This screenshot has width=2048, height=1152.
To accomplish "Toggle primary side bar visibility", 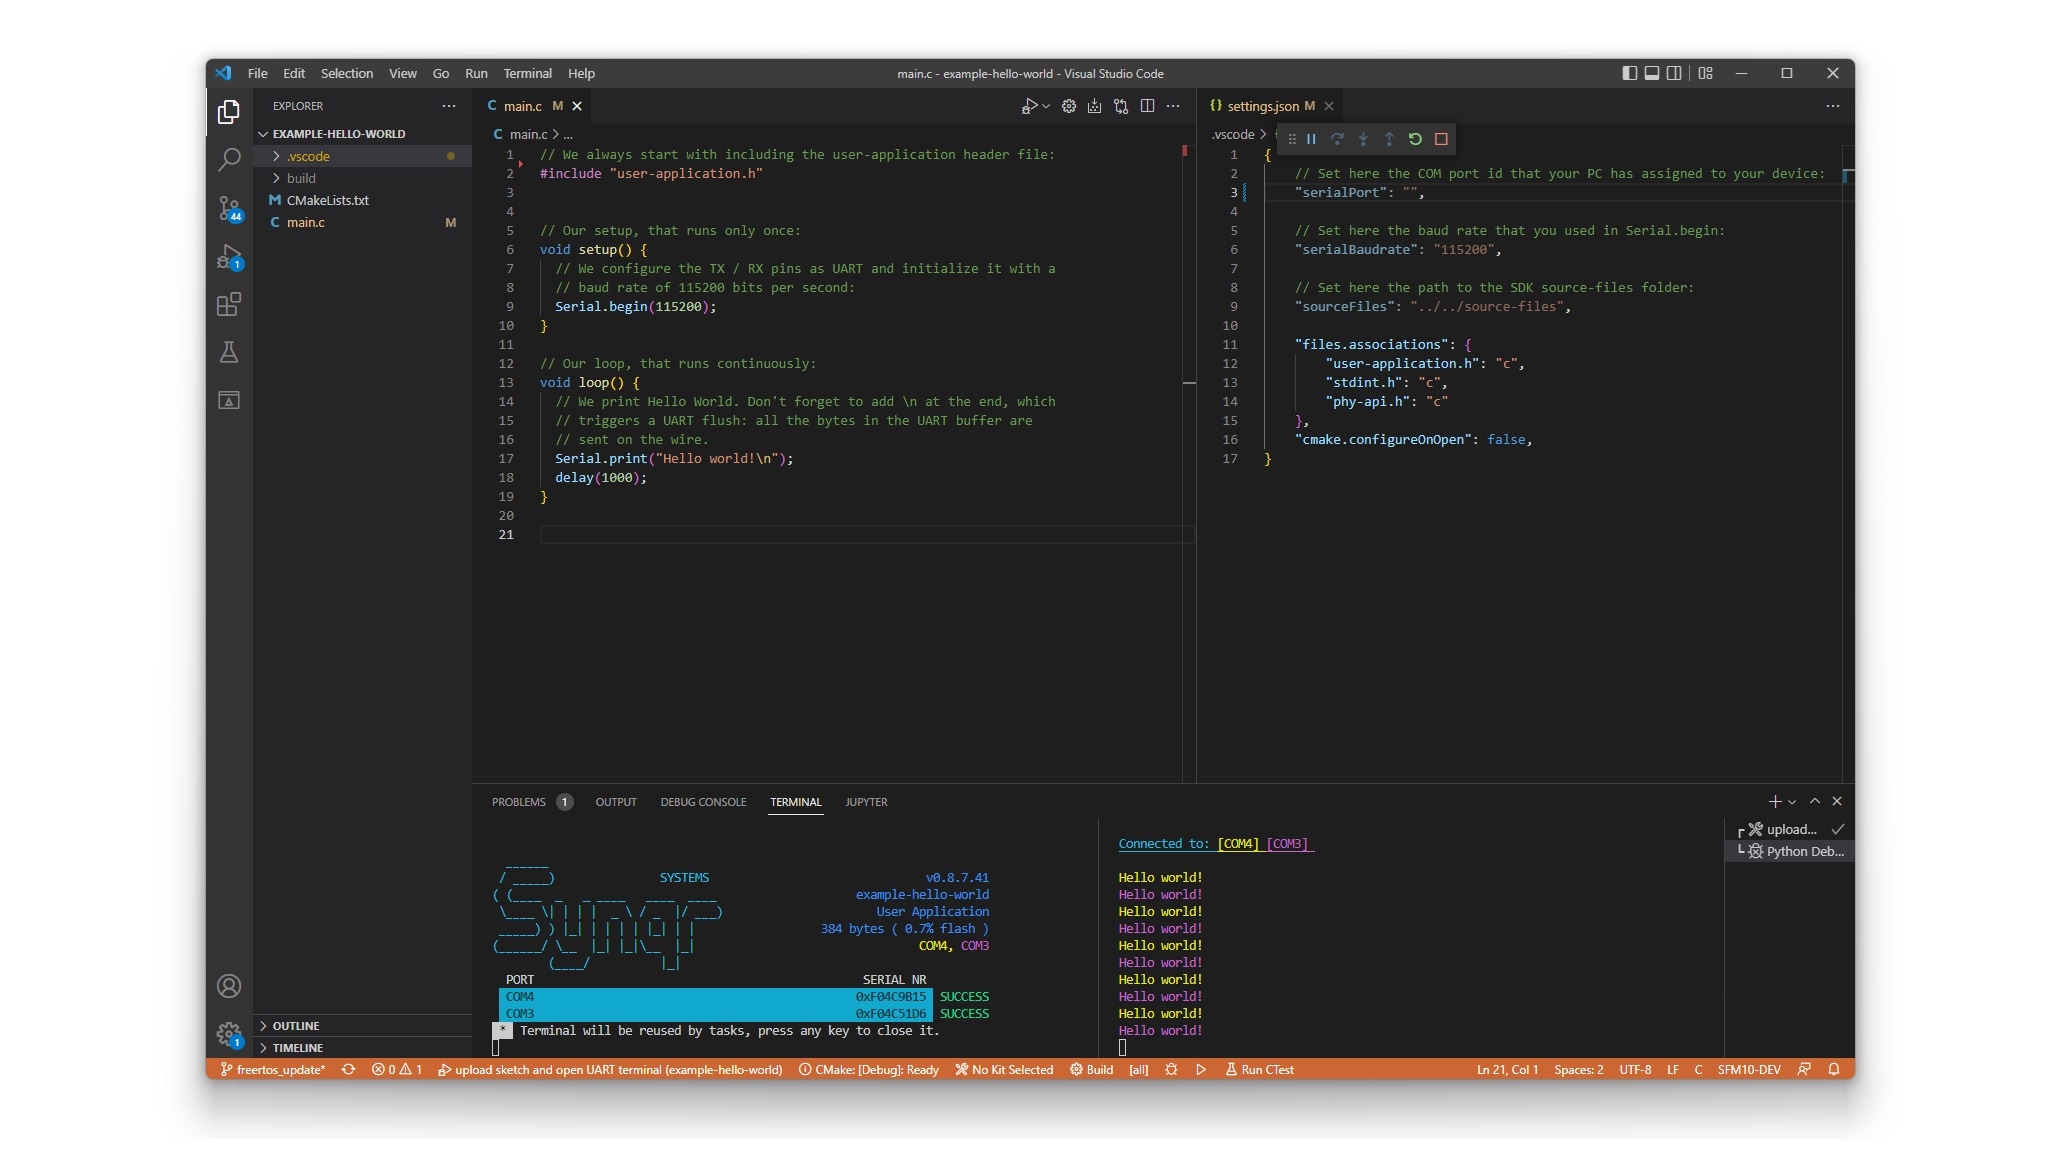I will 1629,73.
